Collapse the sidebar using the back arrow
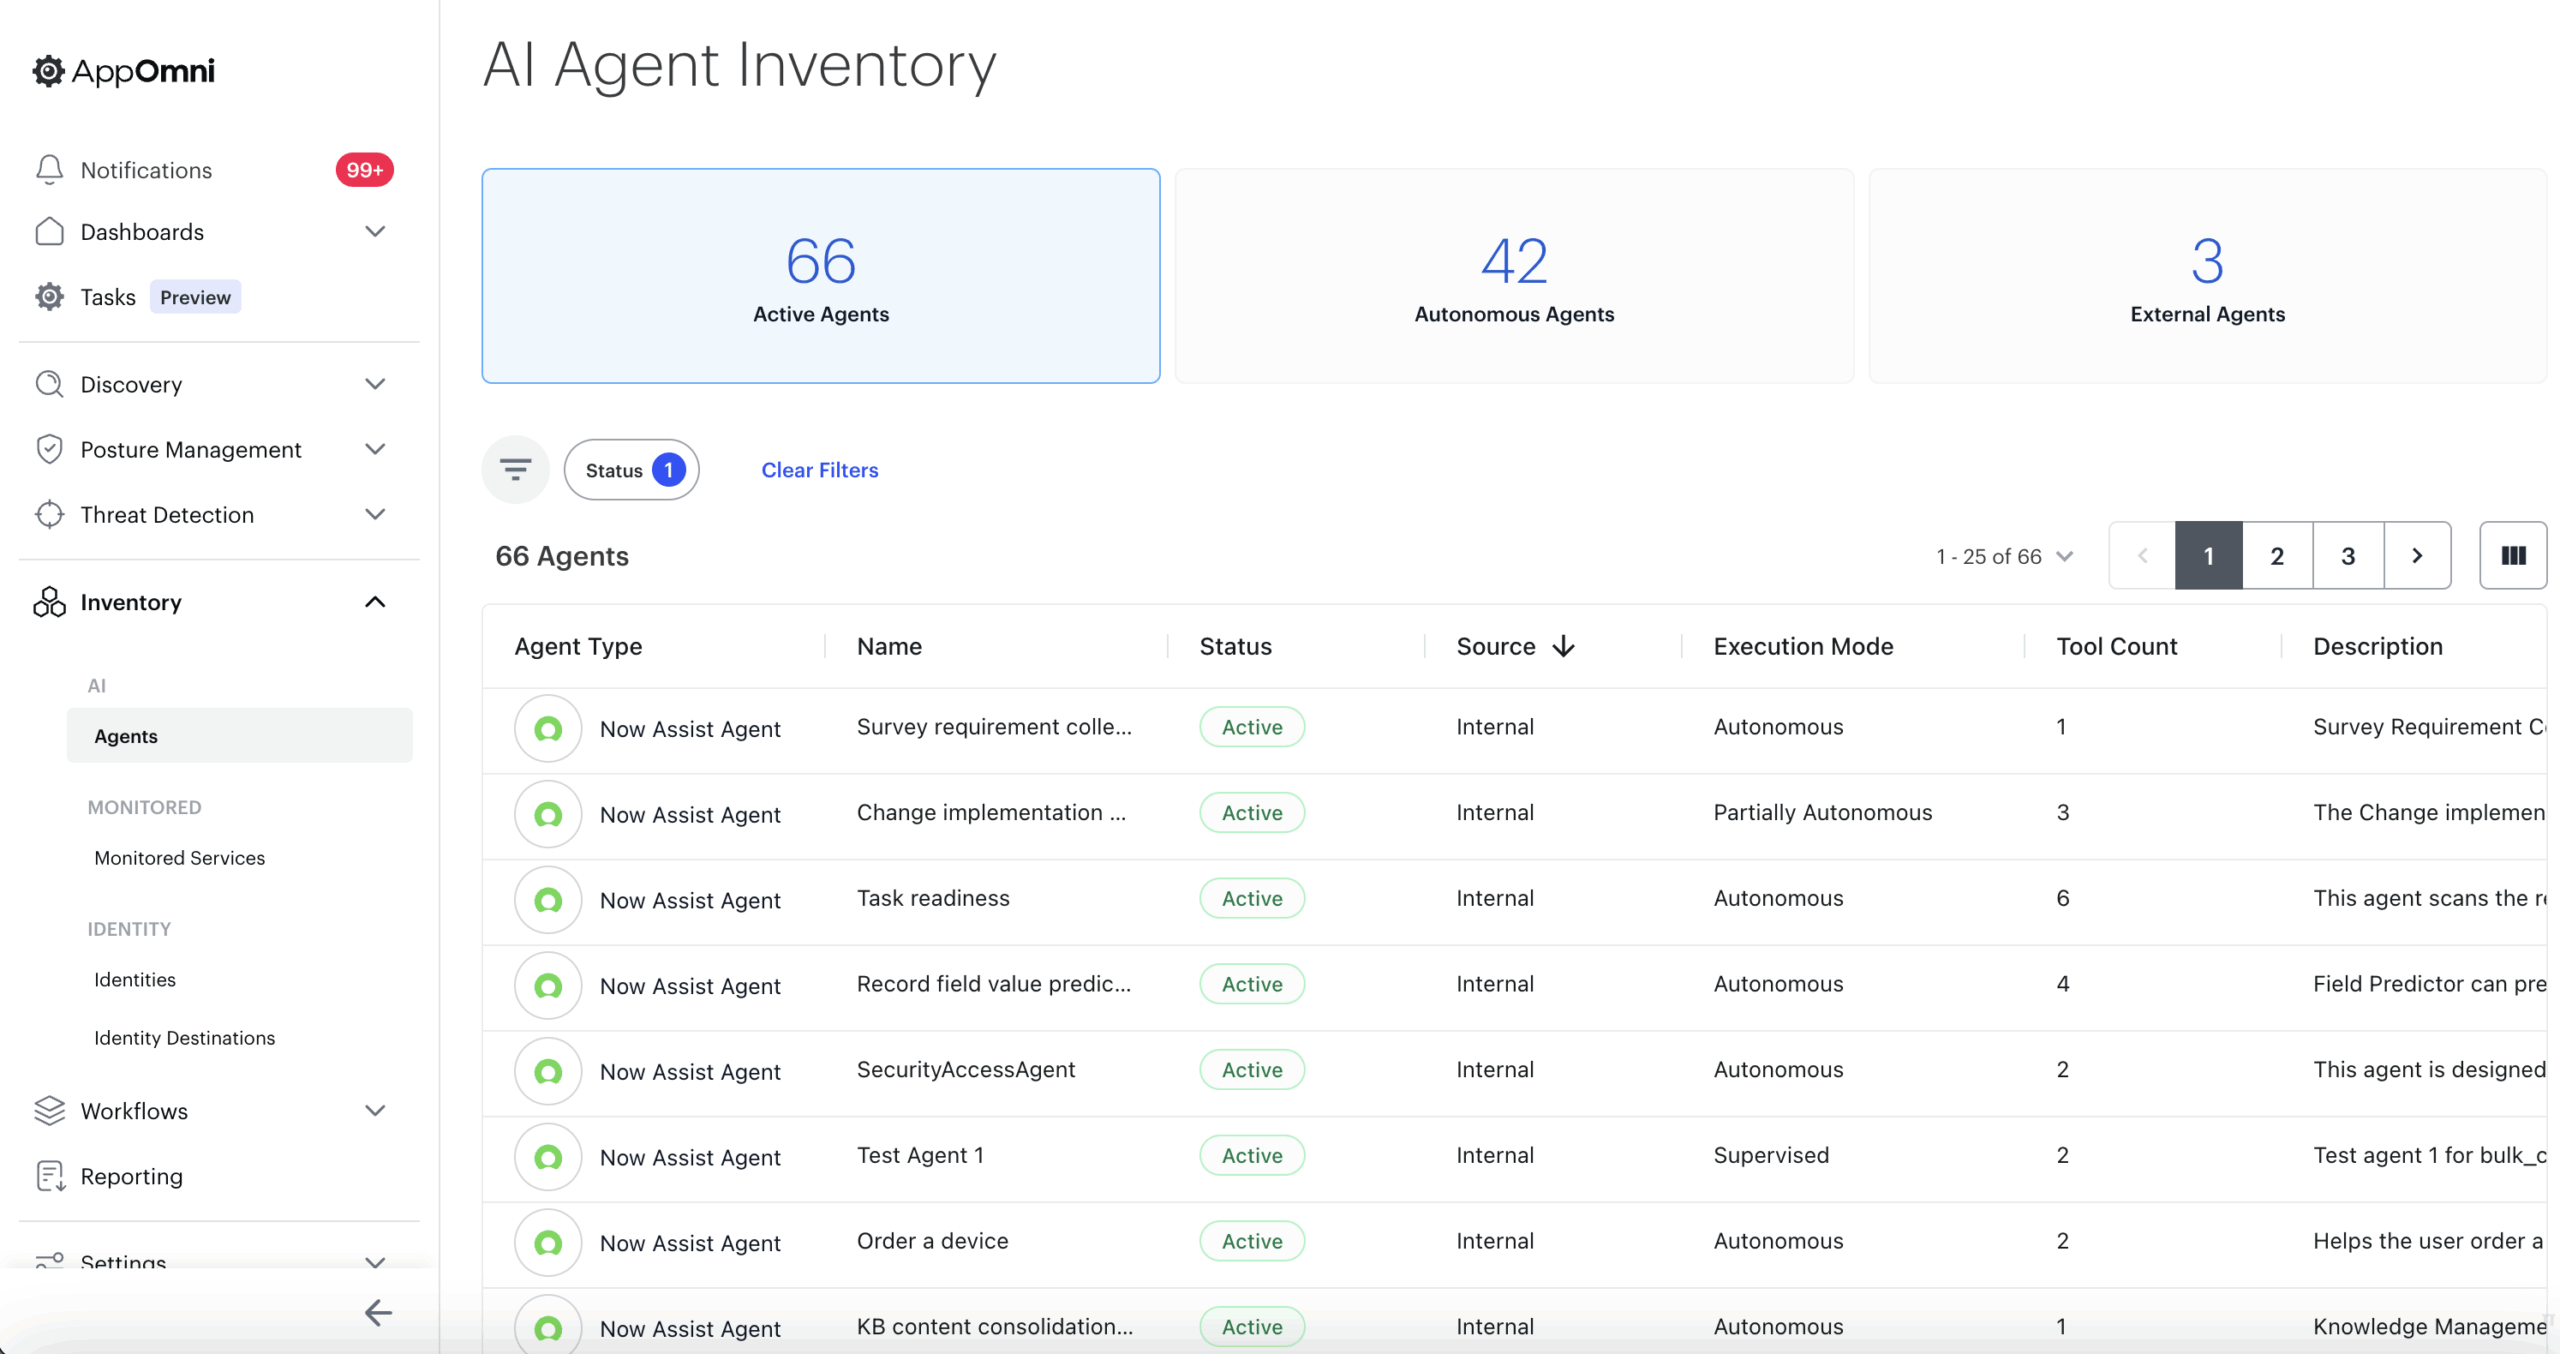Viewport: 2560px width, 1354px height. [x=378, y=1313]
